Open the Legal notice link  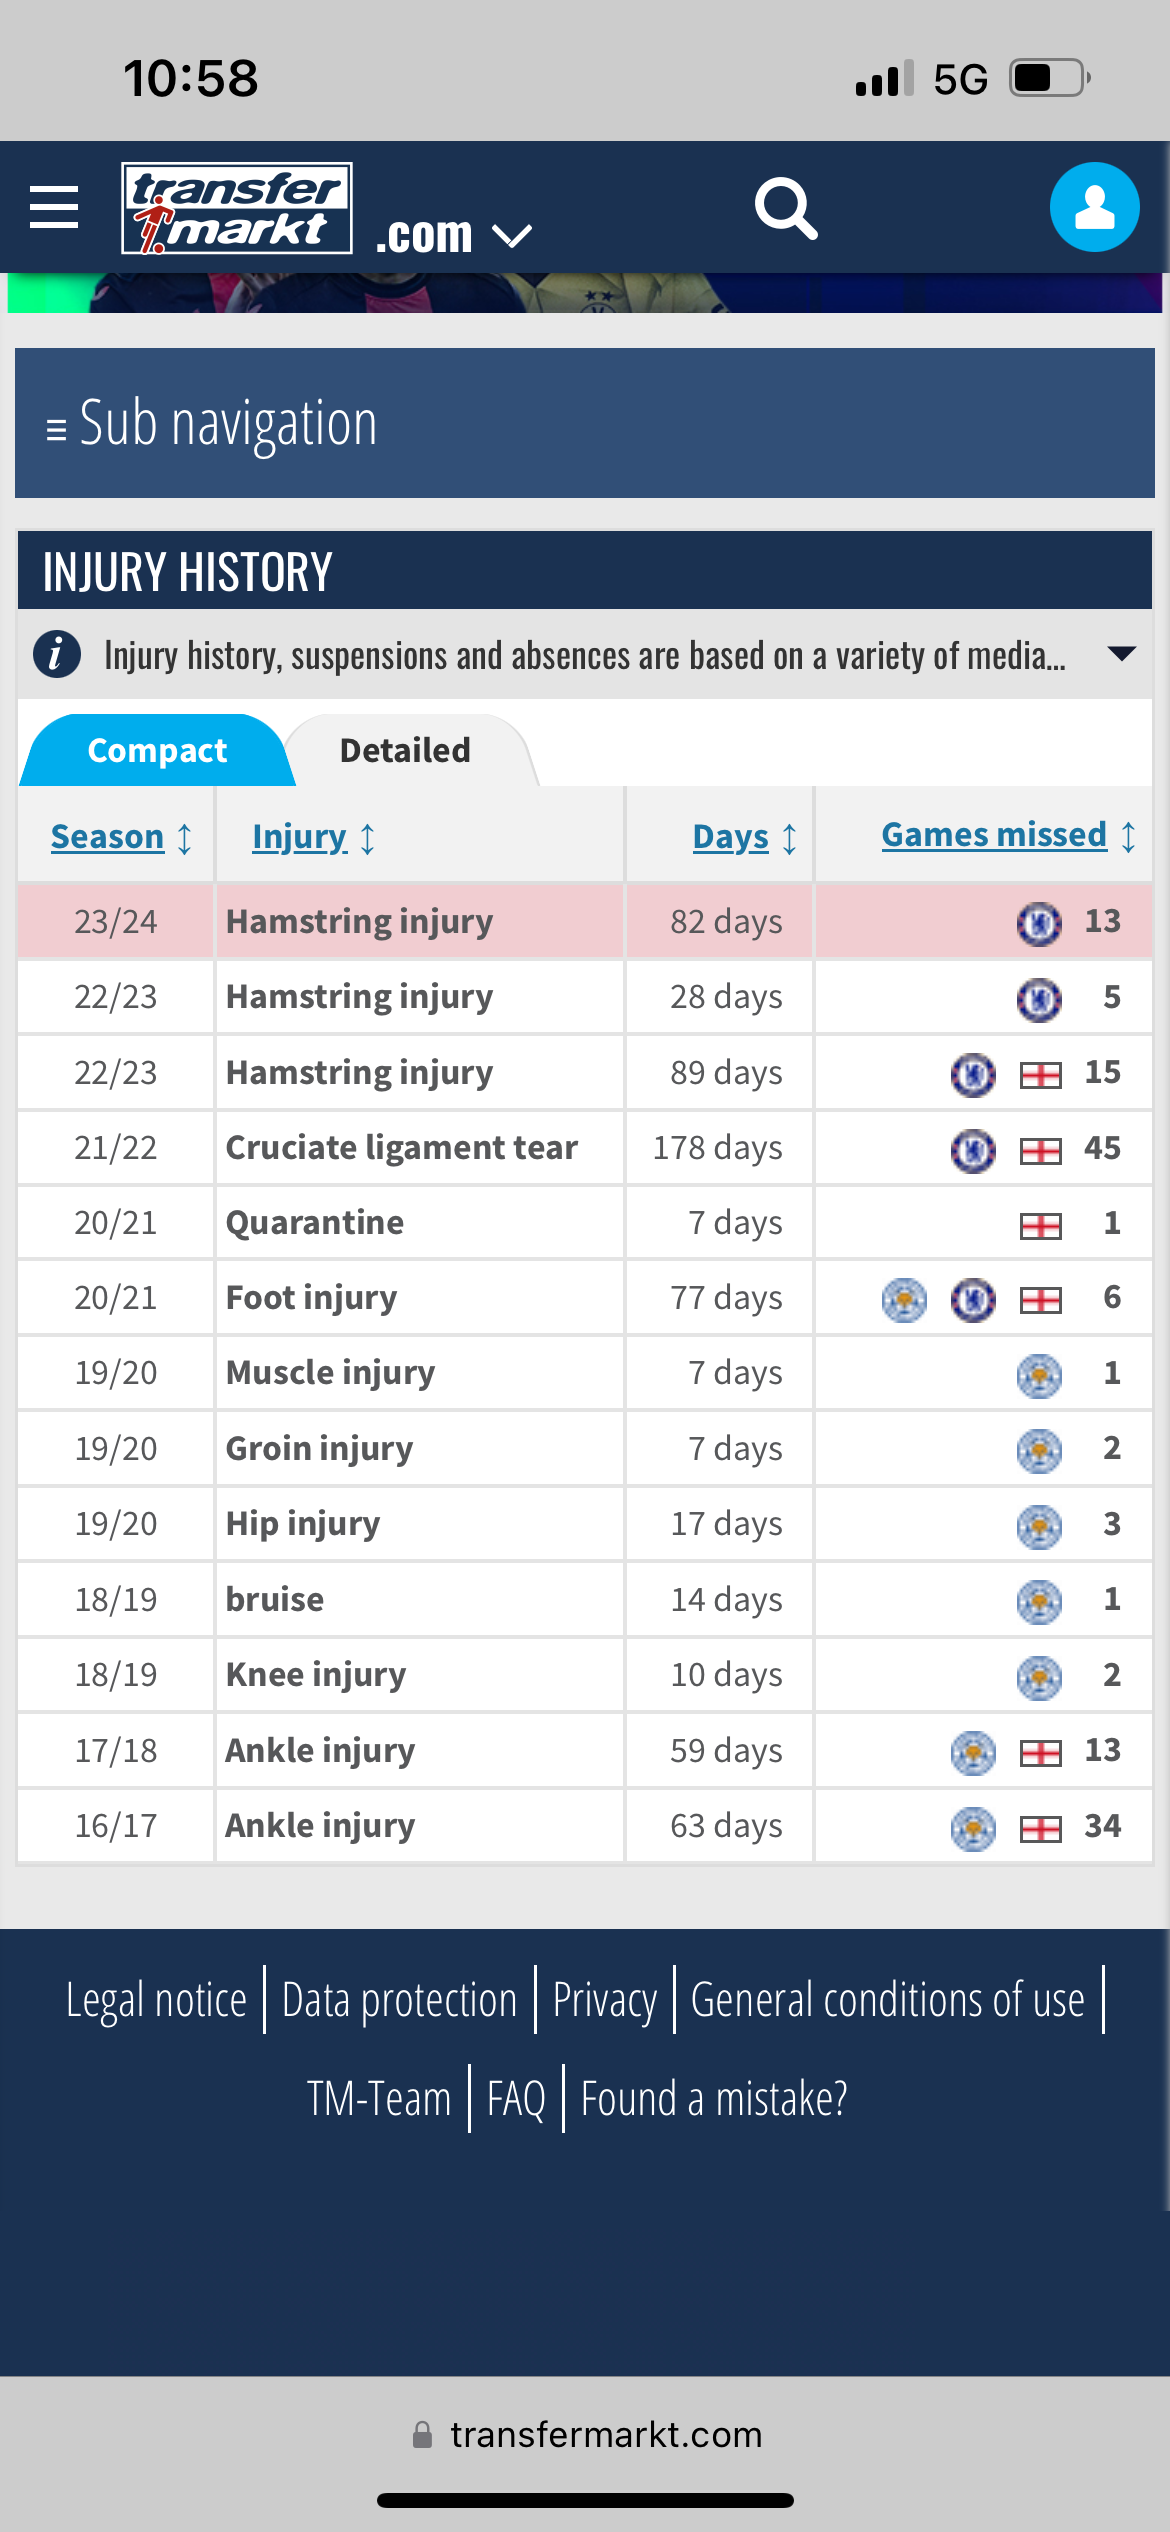pyautogui.click(x=156, y=2000)
